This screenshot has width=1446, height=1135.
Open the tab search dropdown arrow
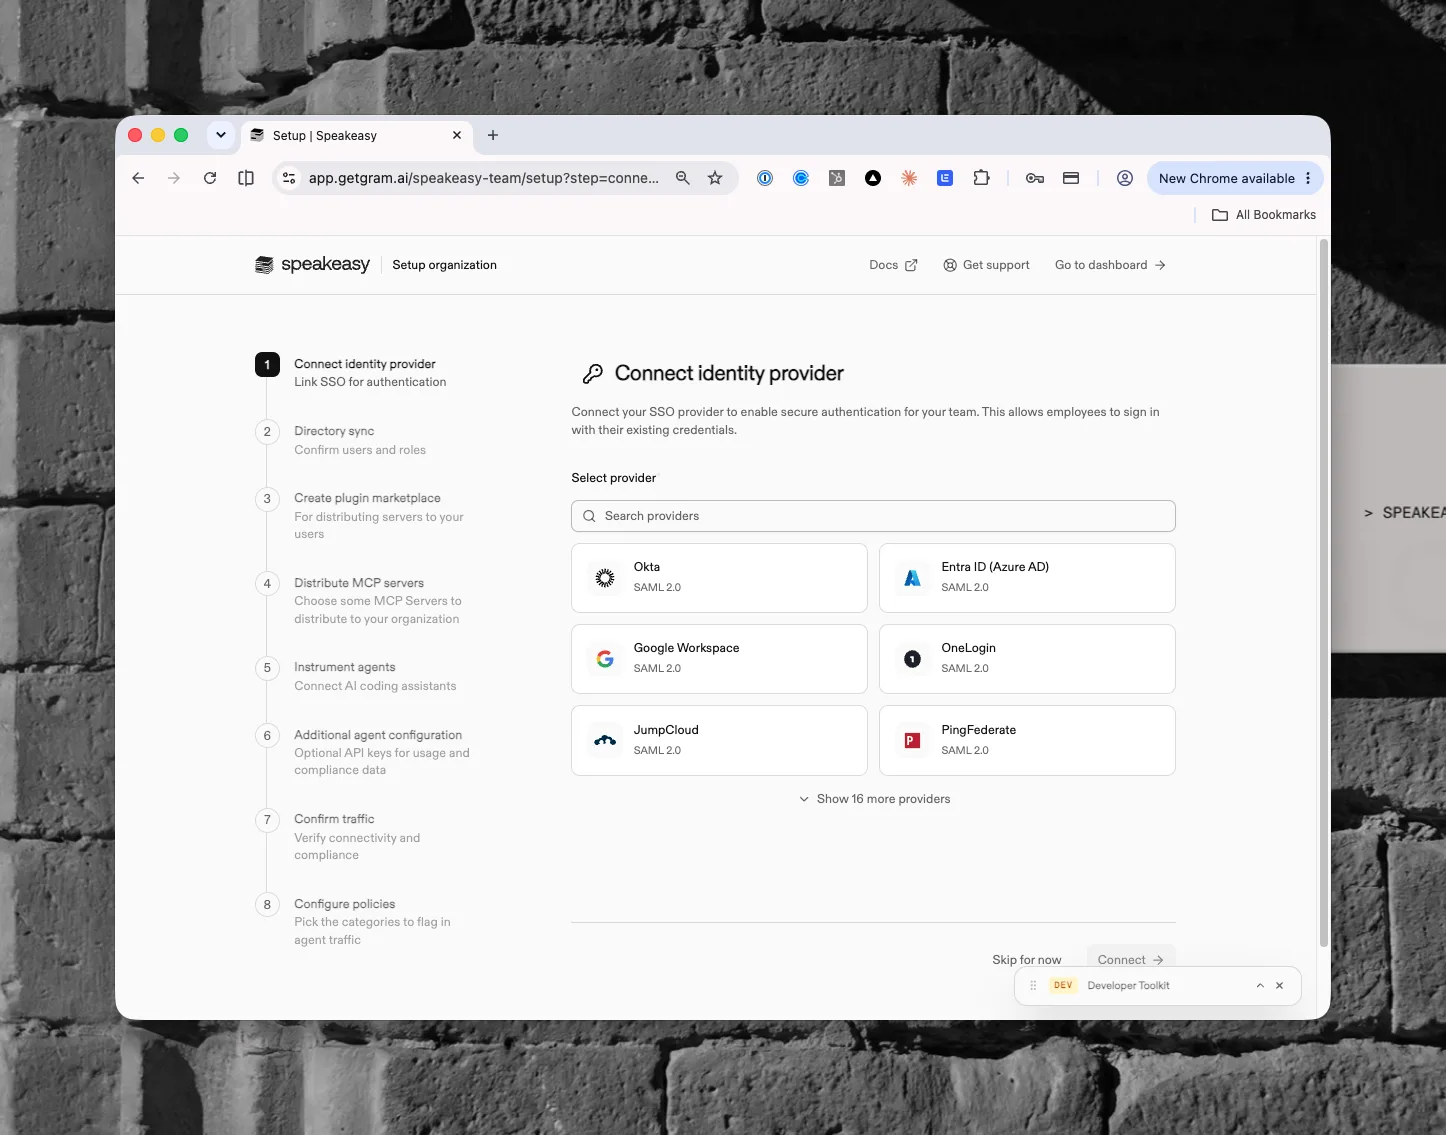click(x=221, y=135)
